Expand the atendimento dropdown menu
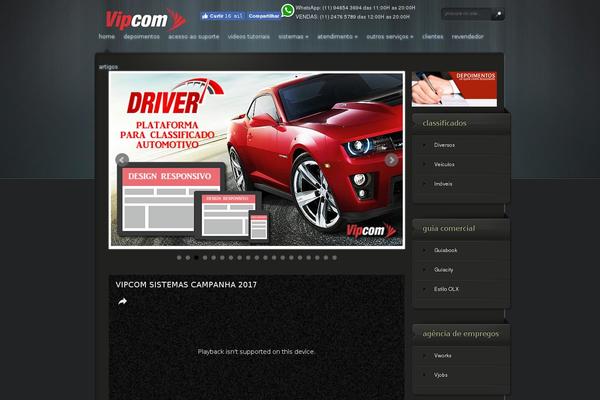This screenshot has height=400, width=600. pyautogui.click(x=337, y=36)
